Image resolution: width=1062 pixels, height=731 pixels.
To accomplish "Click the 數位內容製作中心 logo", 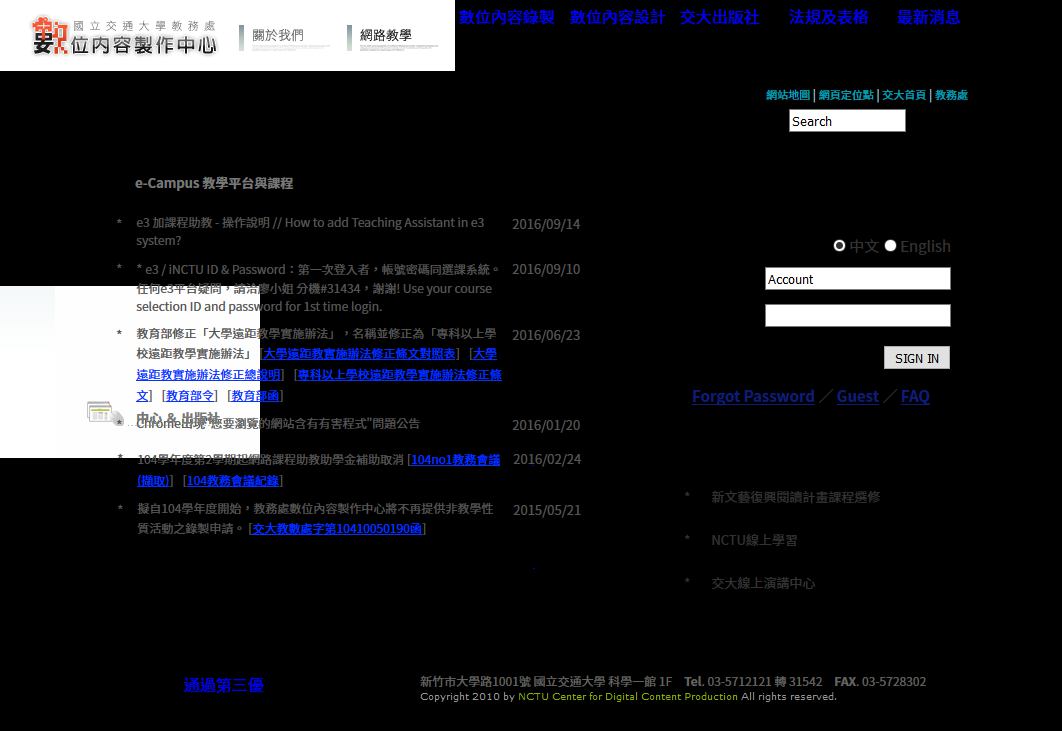I will (x=124, y=36).
